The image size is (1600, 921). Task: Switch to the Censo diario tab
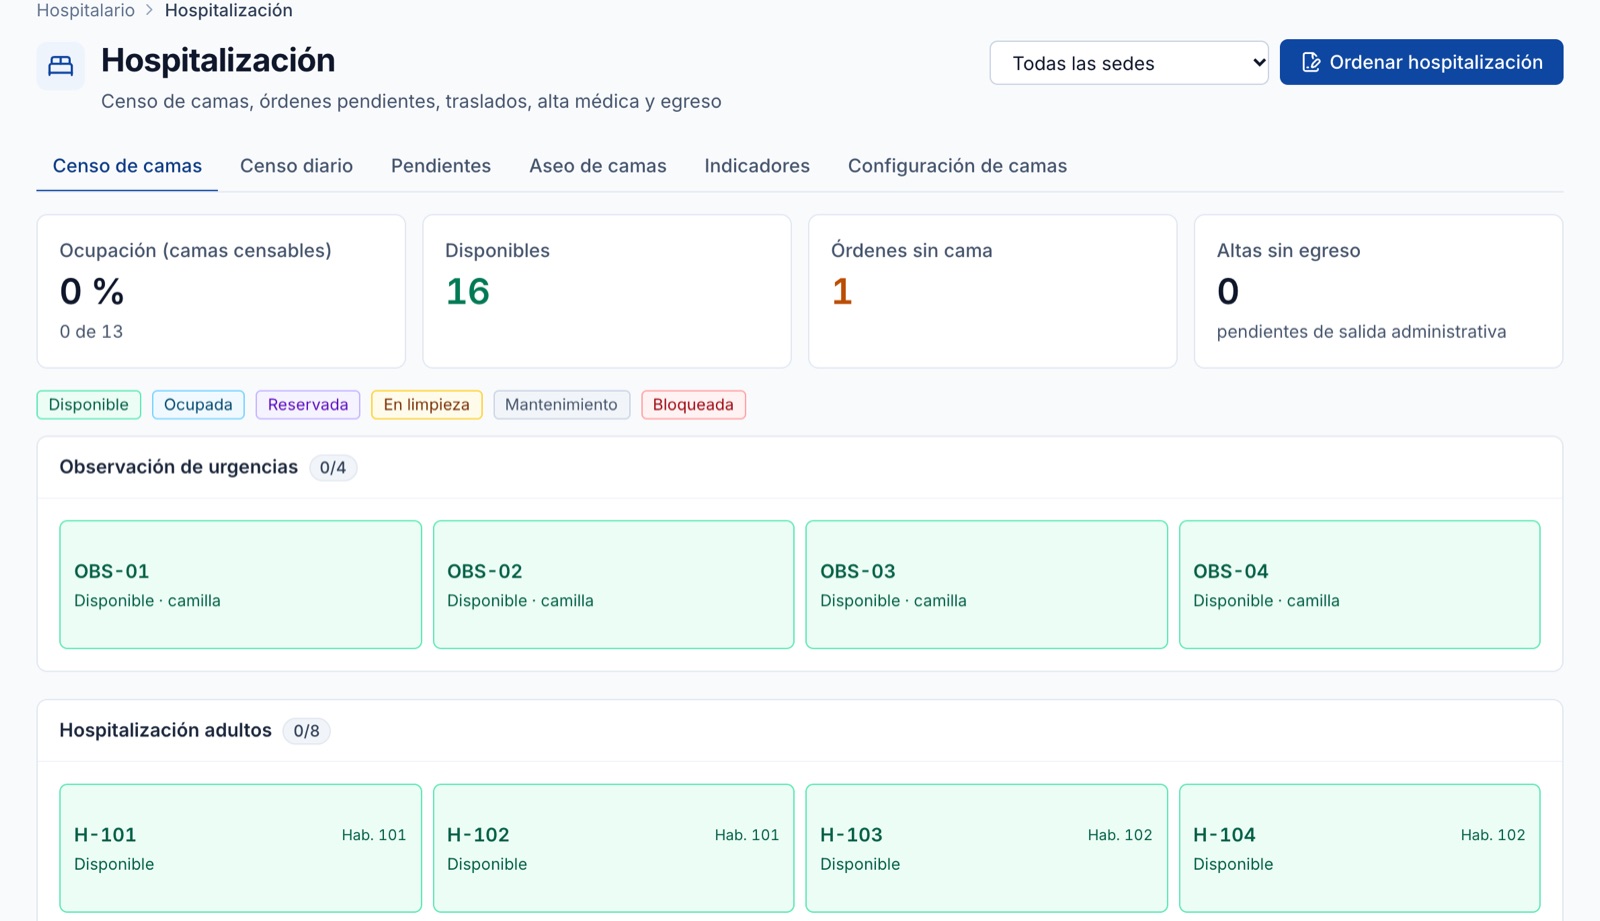coord(296,166)
